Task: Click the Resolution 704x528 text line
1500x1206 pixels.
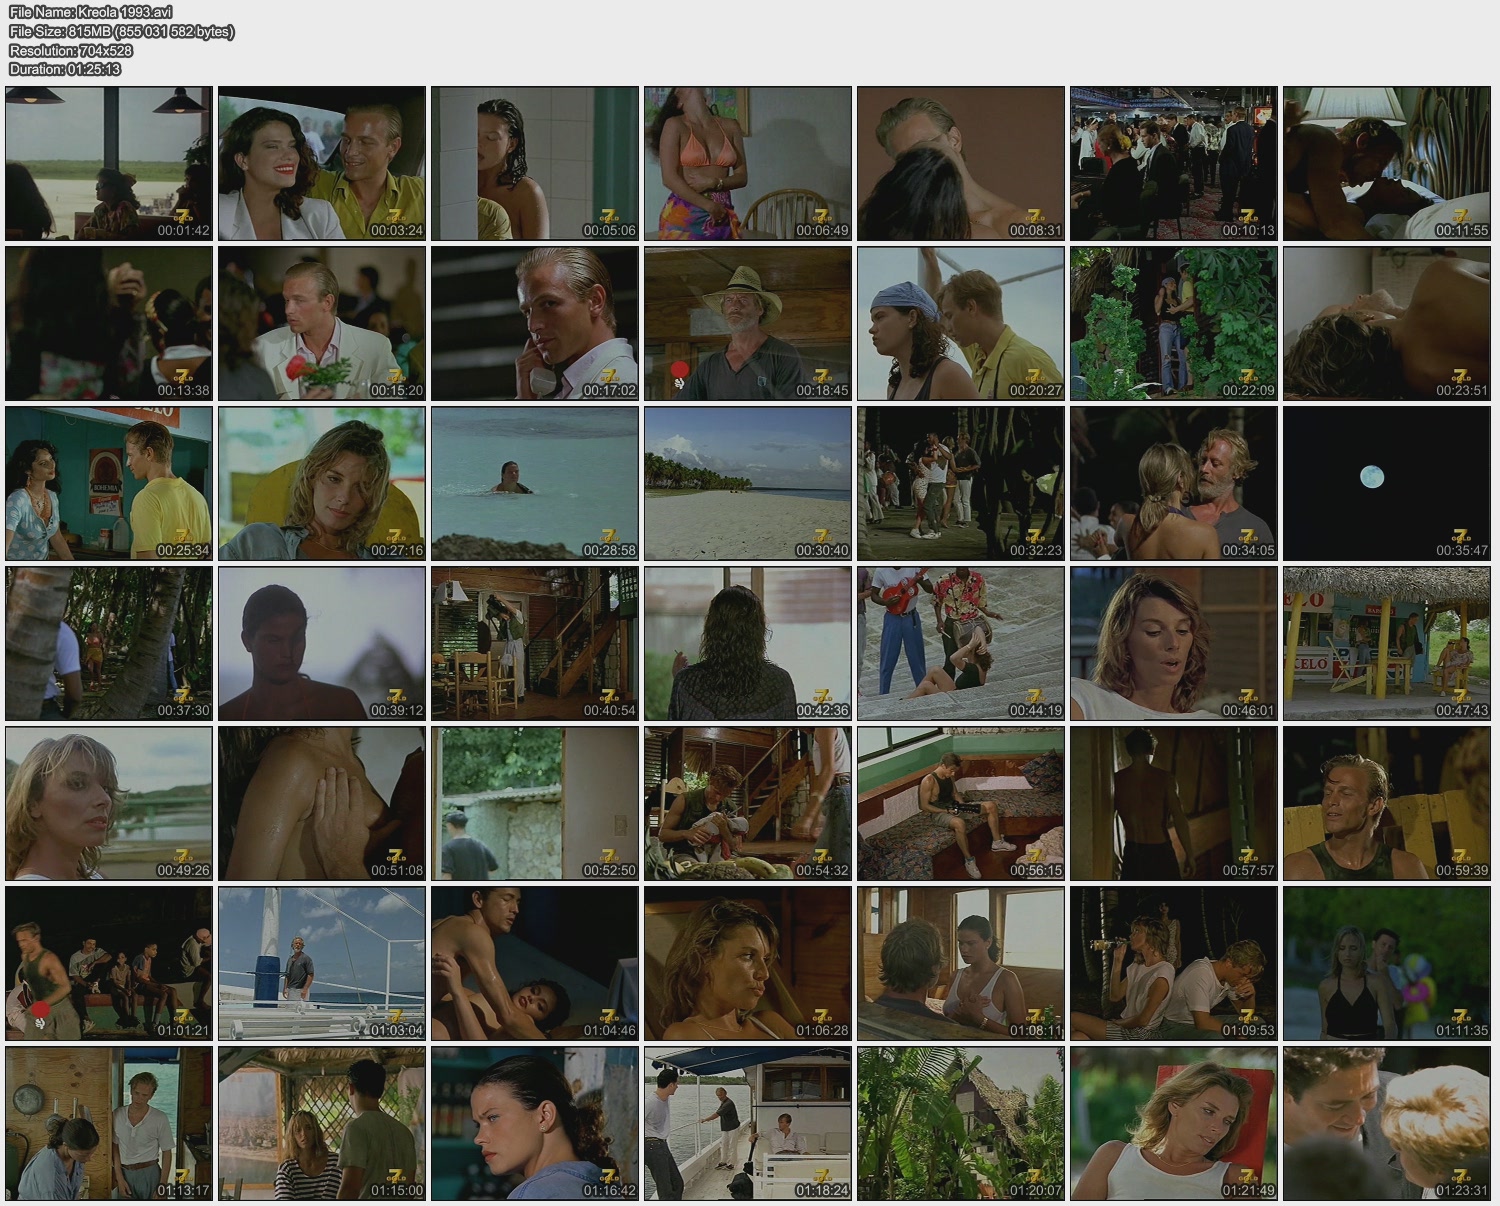Action: click(x=71, y=50)
